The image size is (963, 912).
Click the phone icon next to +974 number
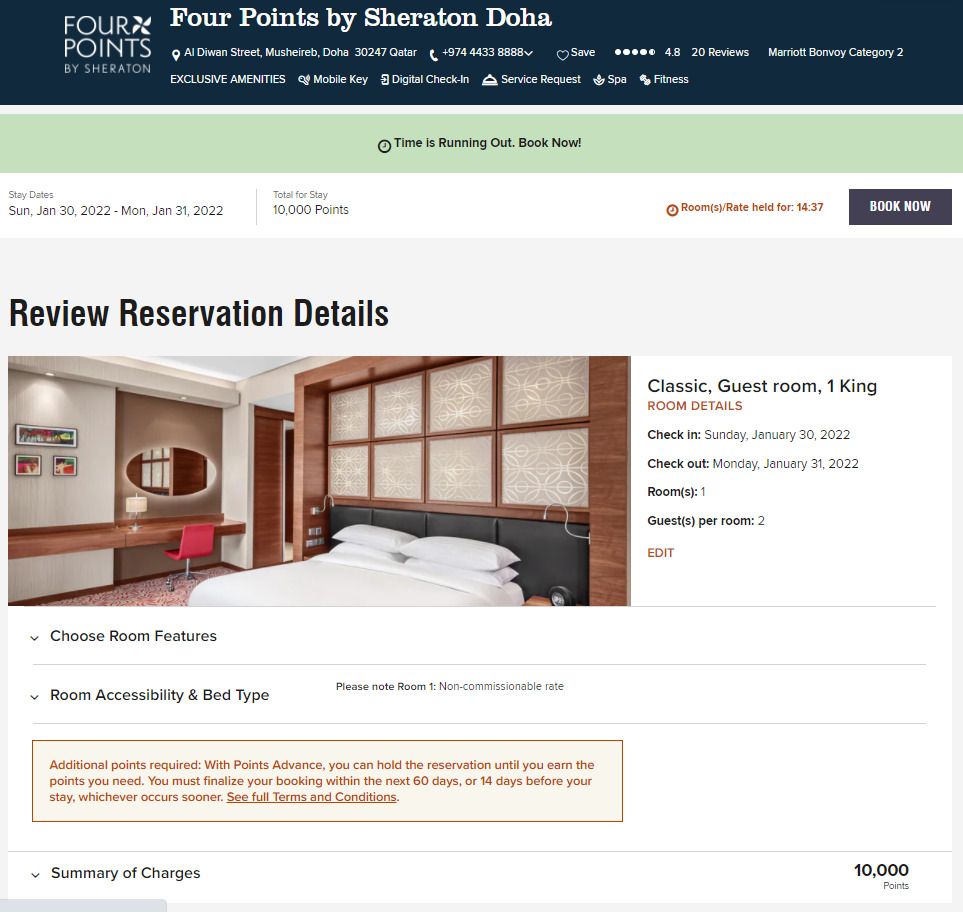434,55
